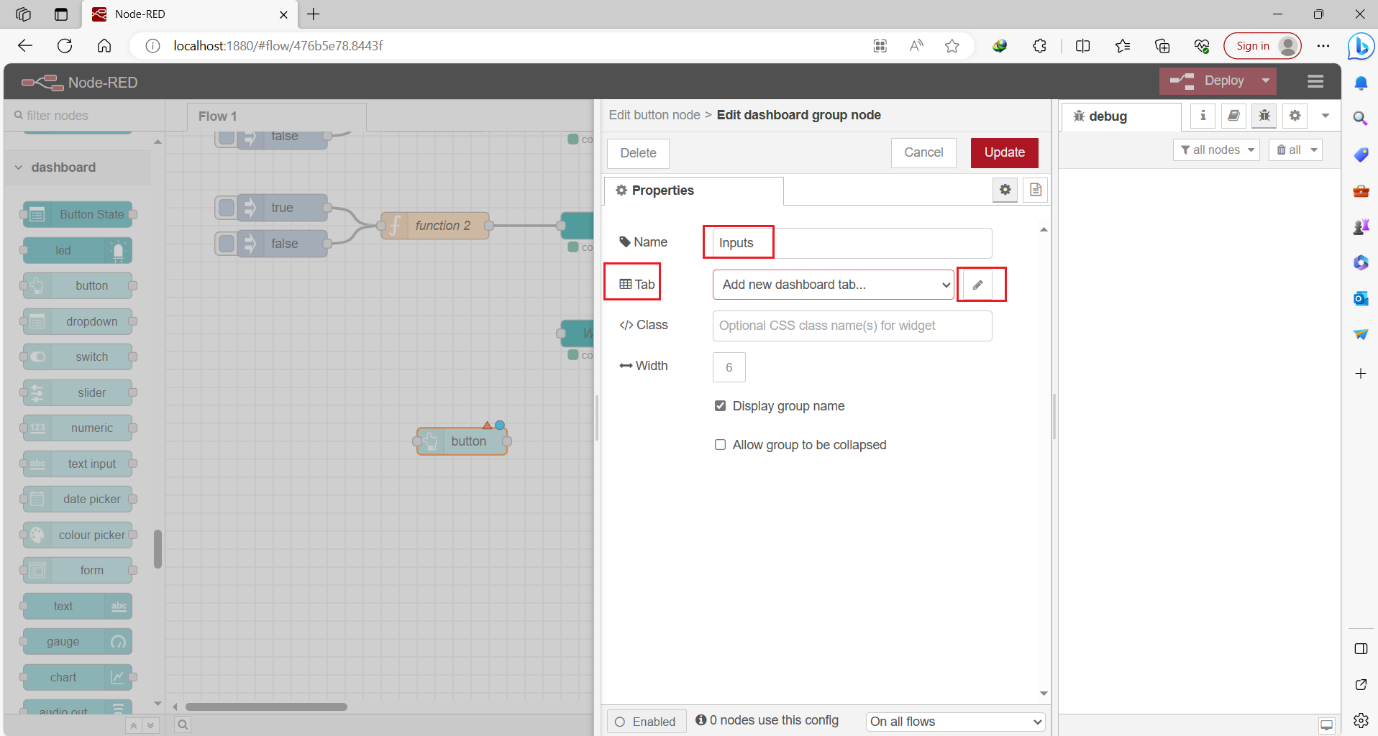Check Allow group to be collapsed
The image size is (1378, 736).
(721, 444)
